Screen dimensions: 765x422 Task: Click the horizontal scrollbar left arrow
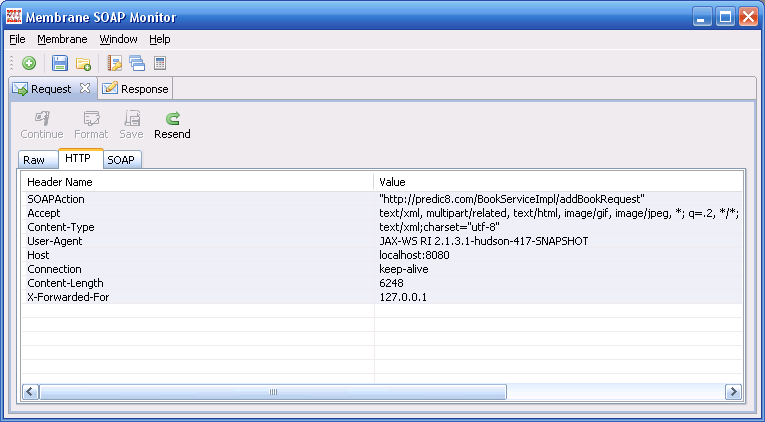coord(31,391)
